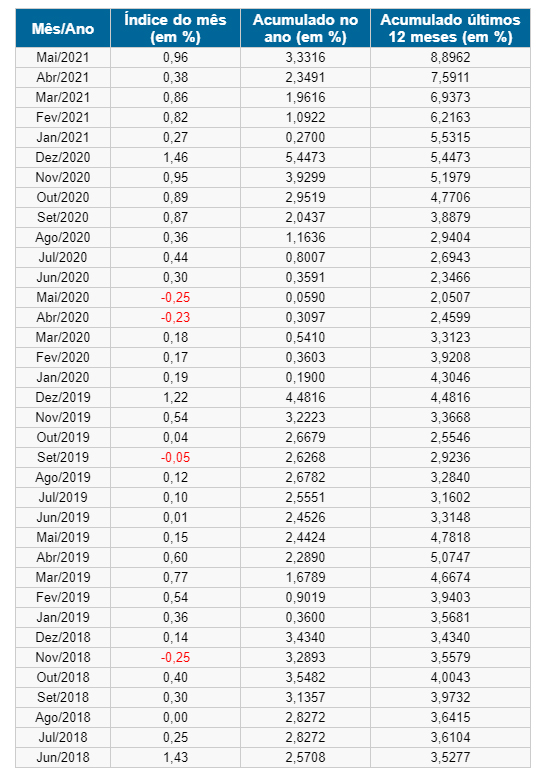Click the red -0,05 value for Set/2019

coord(175,457)
